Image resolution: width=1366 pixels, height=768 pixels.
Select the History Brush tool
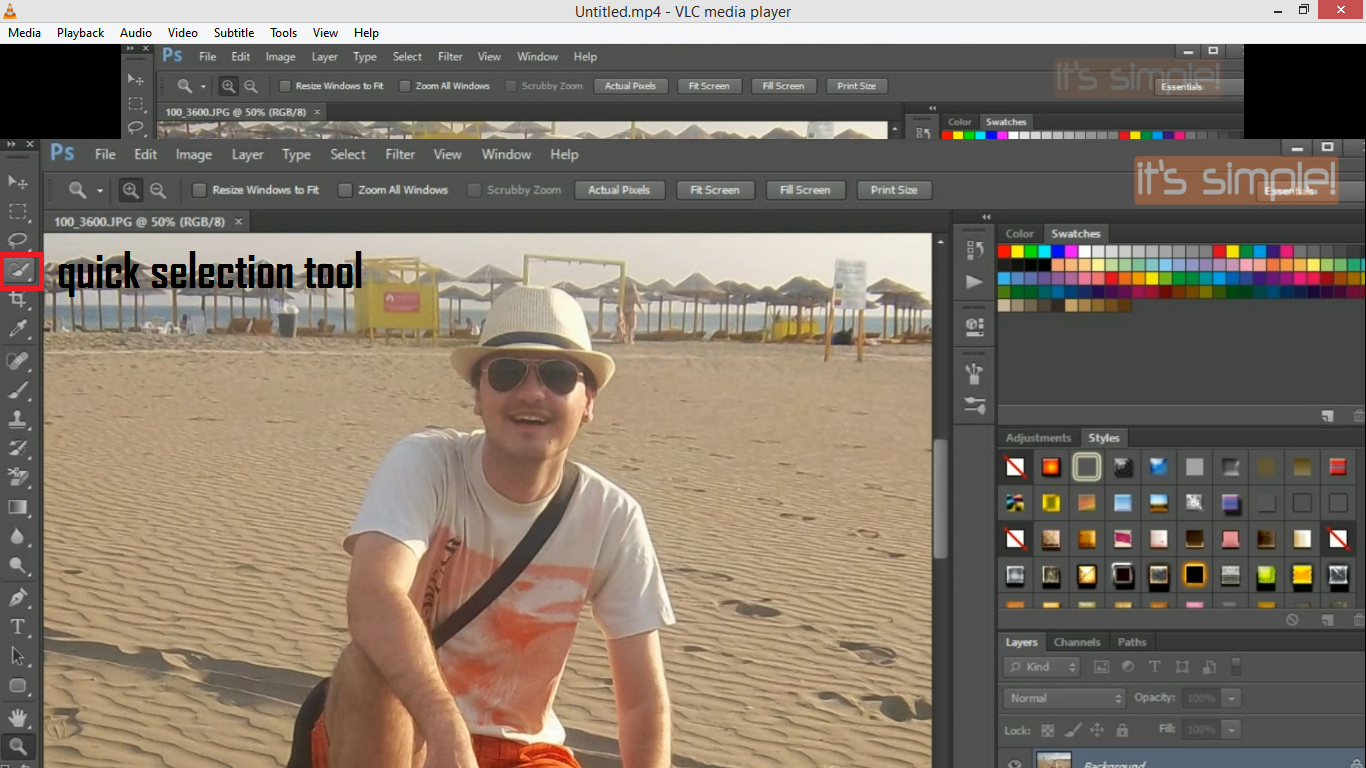pyautogui.click(x=18, y=448)
